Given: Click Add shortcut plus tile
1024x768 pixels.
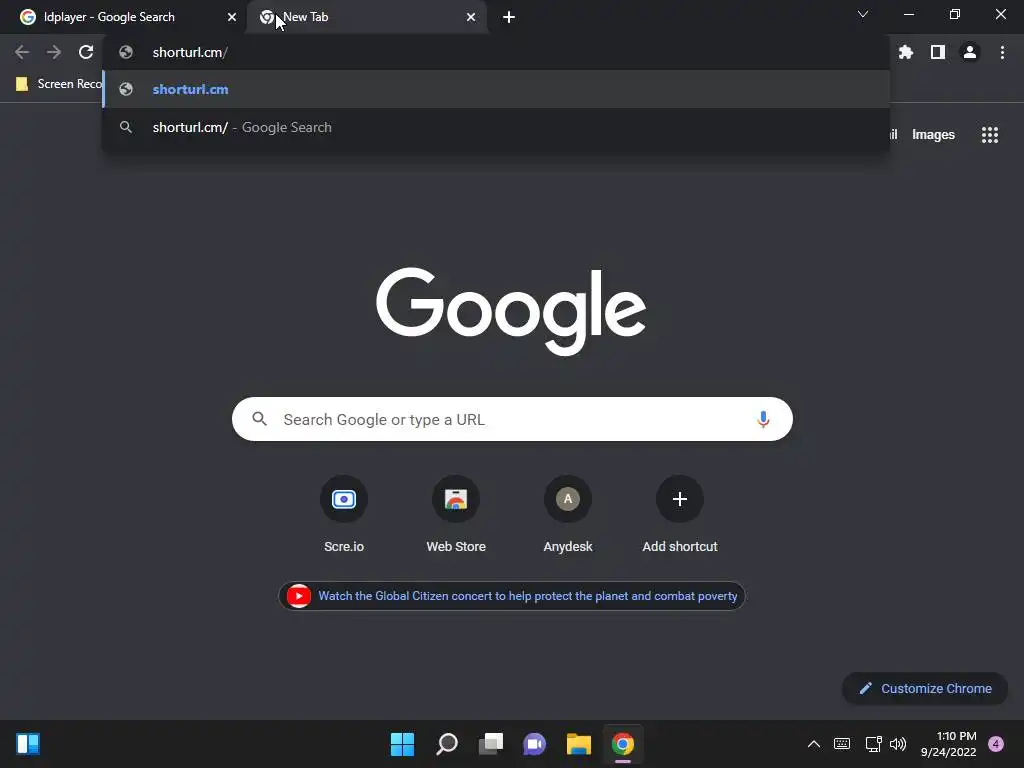Looking at the screenshot, I should click(680, 515).
